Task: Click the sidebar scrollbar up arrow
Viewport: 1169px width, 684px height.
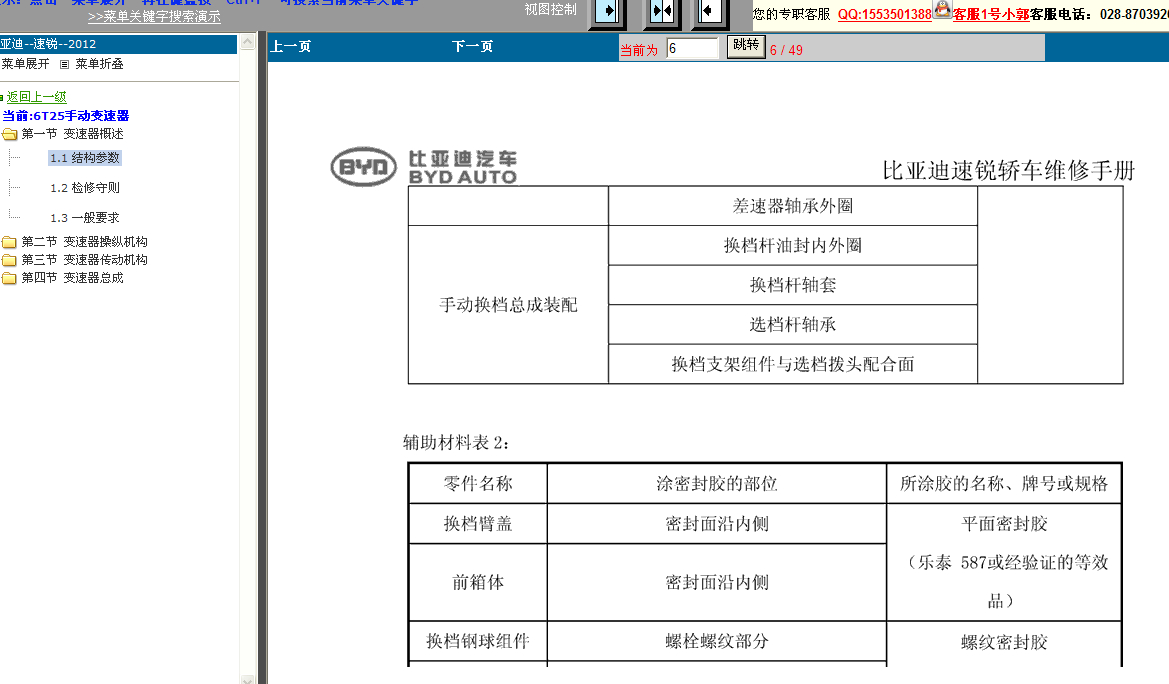Action: (248, 43)
